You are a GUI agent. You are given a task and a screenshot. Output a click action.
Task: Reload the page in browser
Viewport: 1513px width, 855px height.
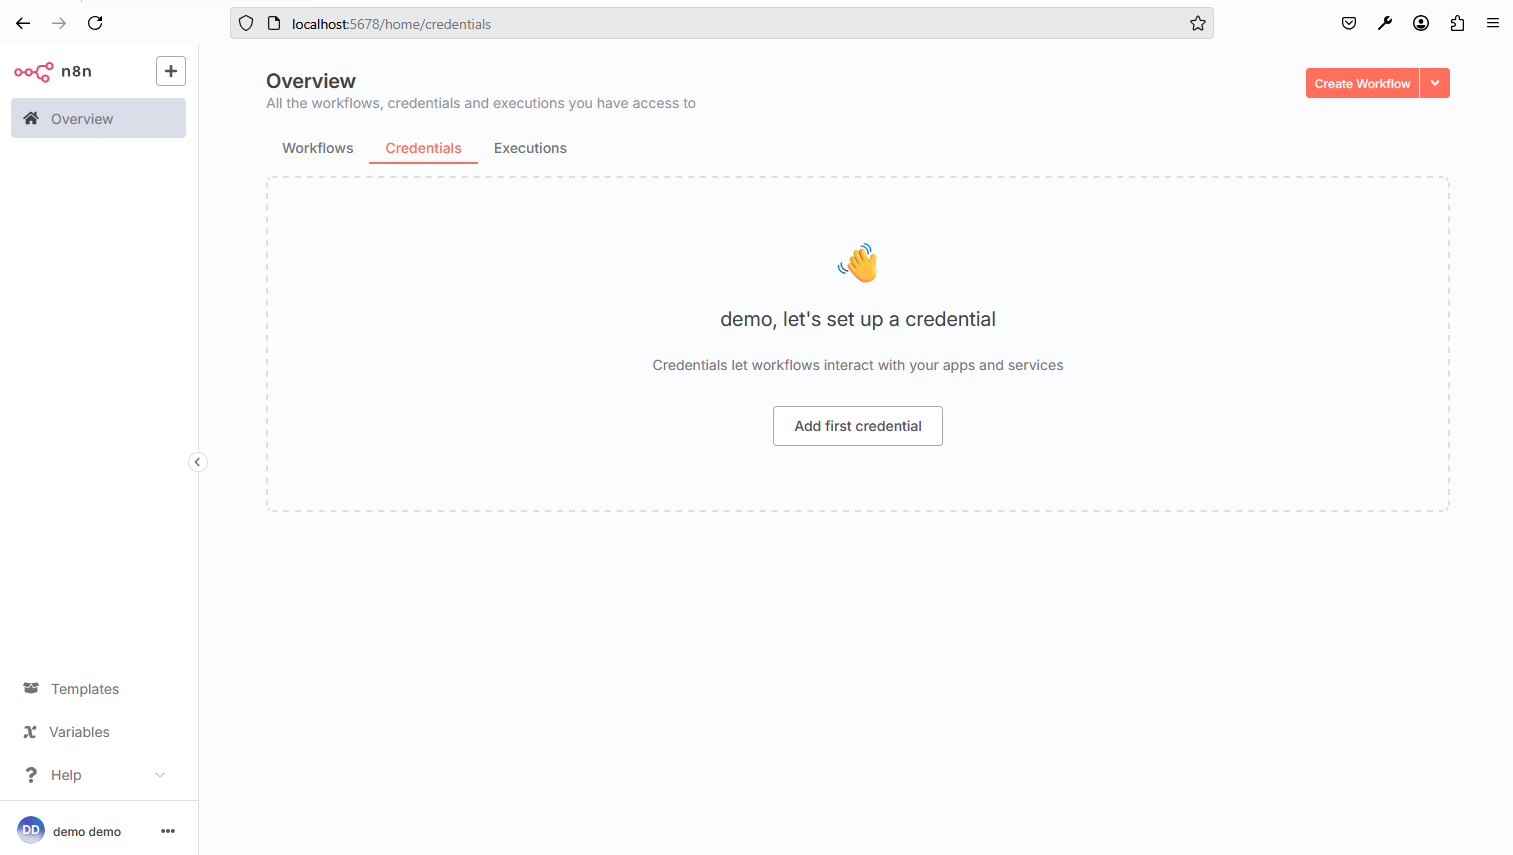tap(95, 23)
